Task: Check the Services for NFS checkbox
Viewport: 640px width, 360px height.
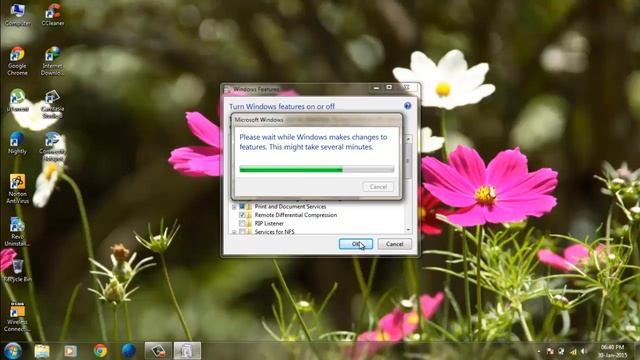Action: tap(242, 231)
